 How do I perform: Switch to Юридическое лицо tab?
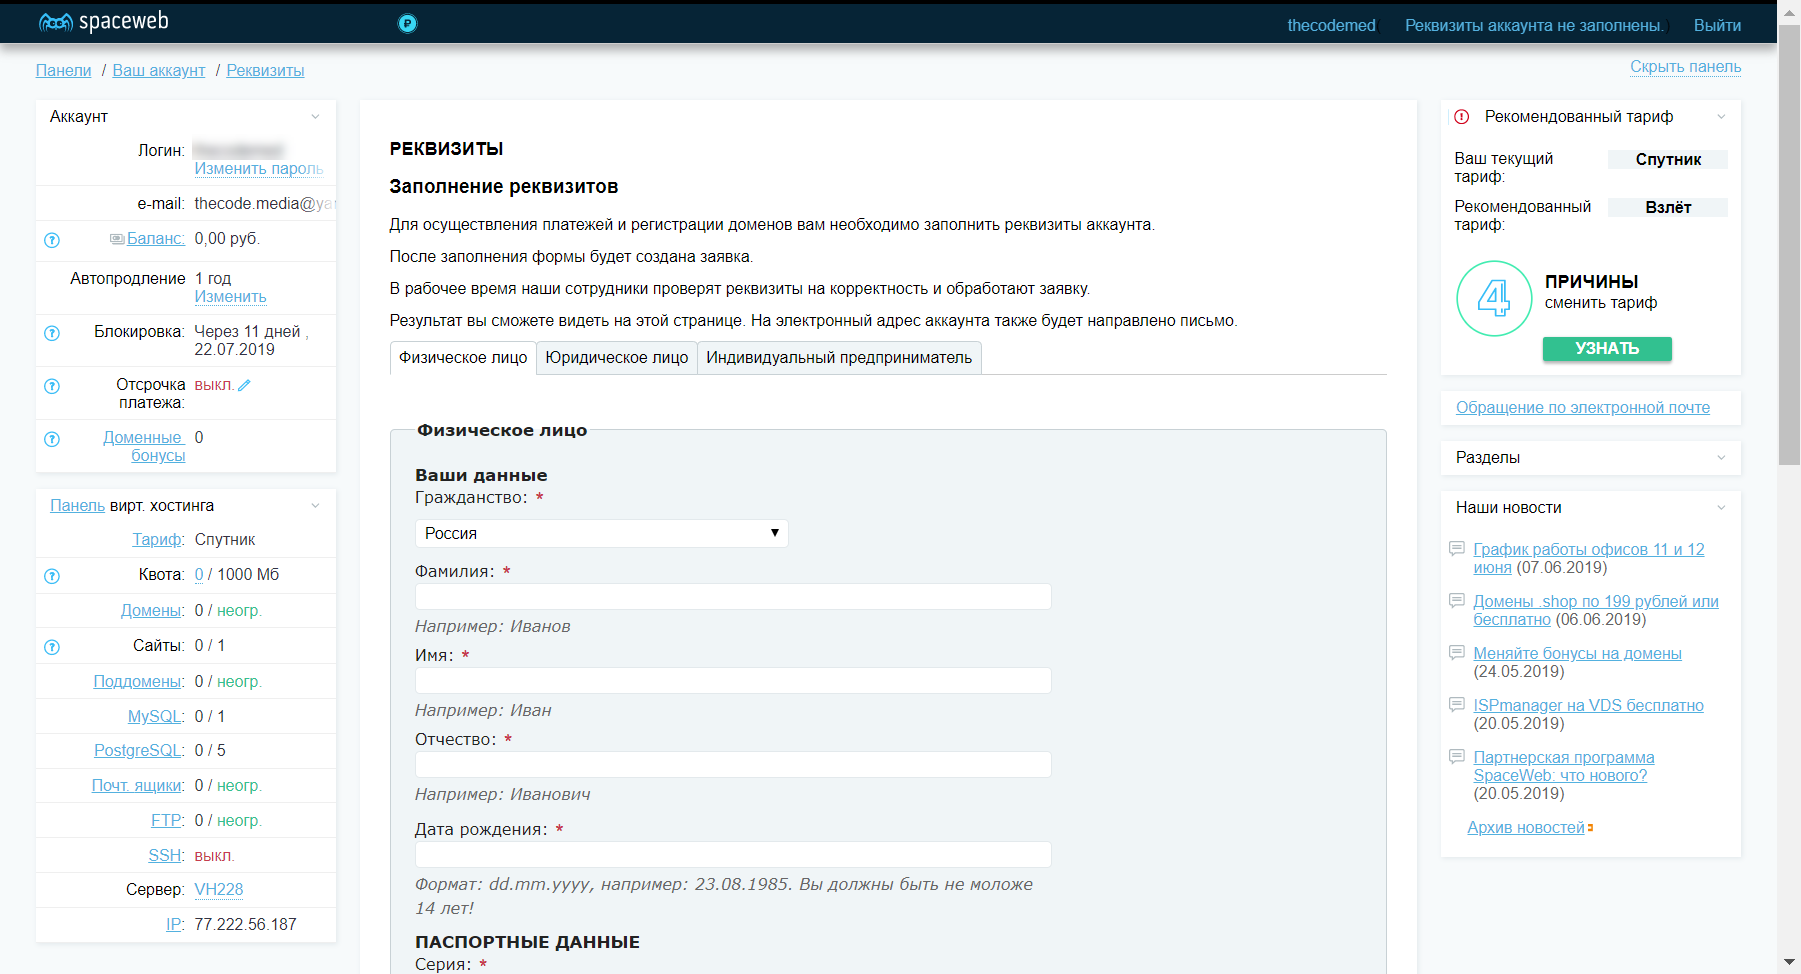click(x=616, y=358)
